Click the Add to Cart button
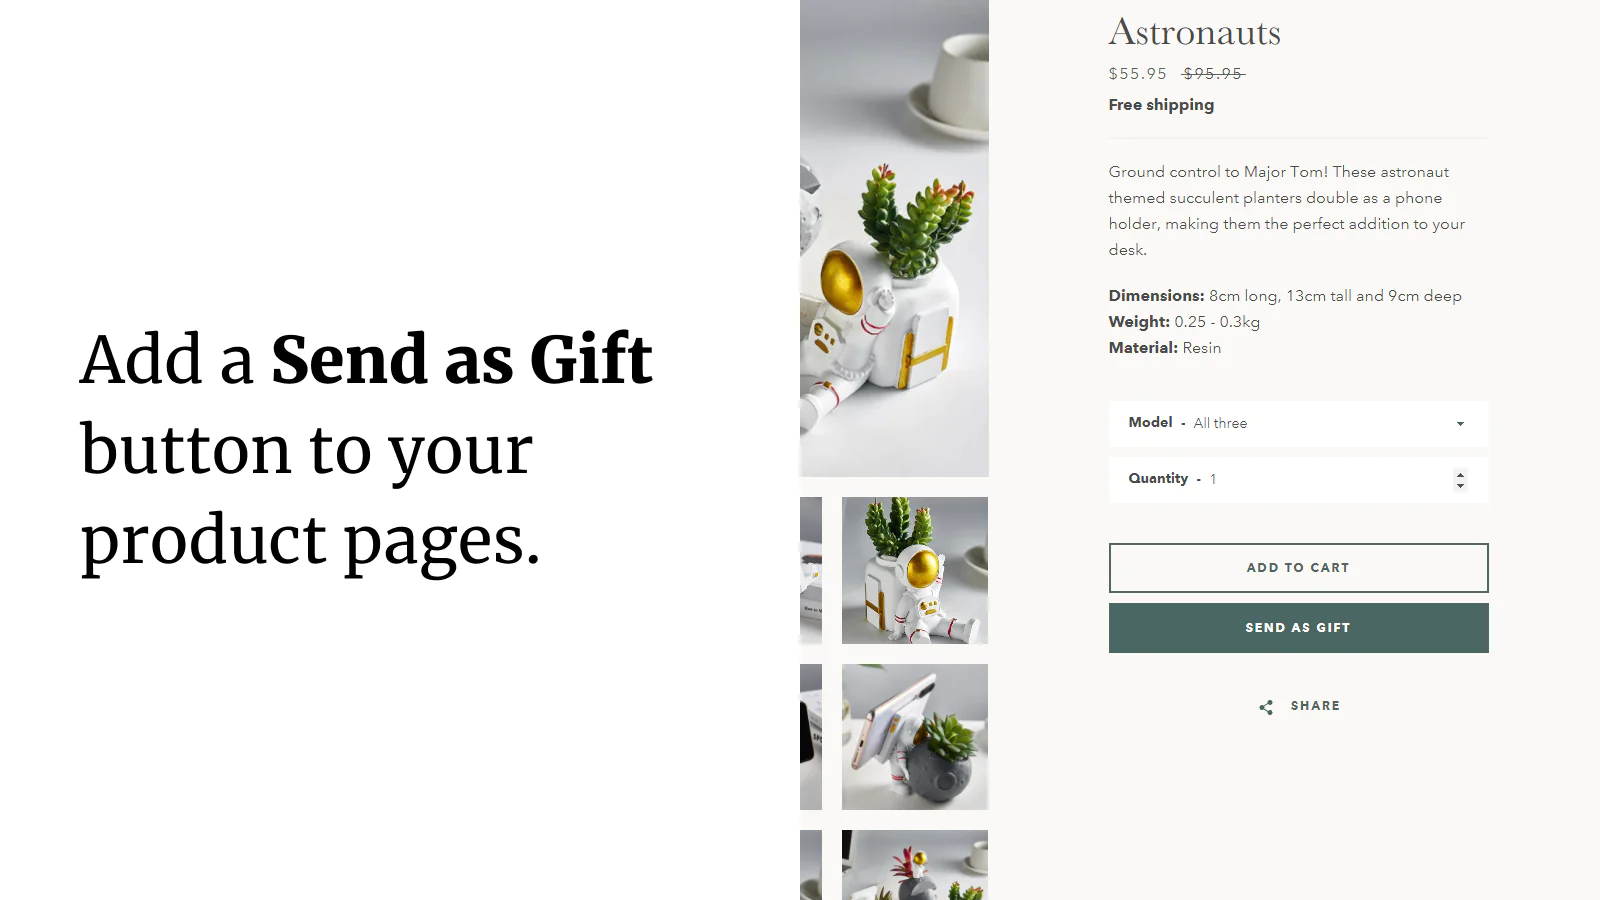1600x900 pixels. tap(1298, 568)
